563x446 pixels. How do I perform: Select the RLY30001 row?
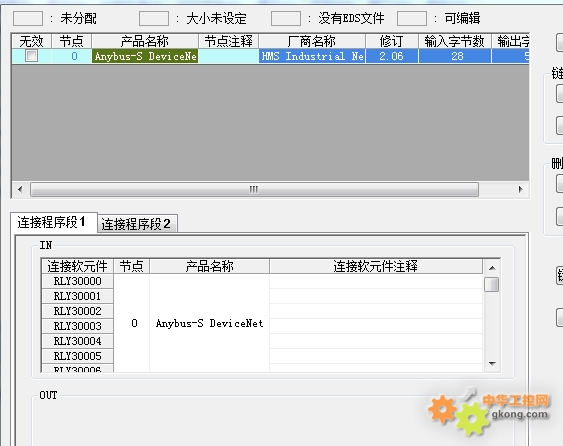point(78,296)
